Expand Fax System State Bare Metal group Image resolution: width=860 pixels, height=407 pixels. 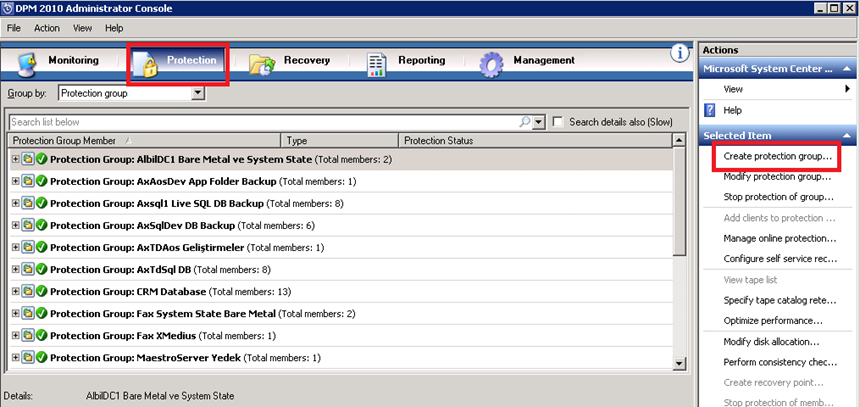click(15, 314)
